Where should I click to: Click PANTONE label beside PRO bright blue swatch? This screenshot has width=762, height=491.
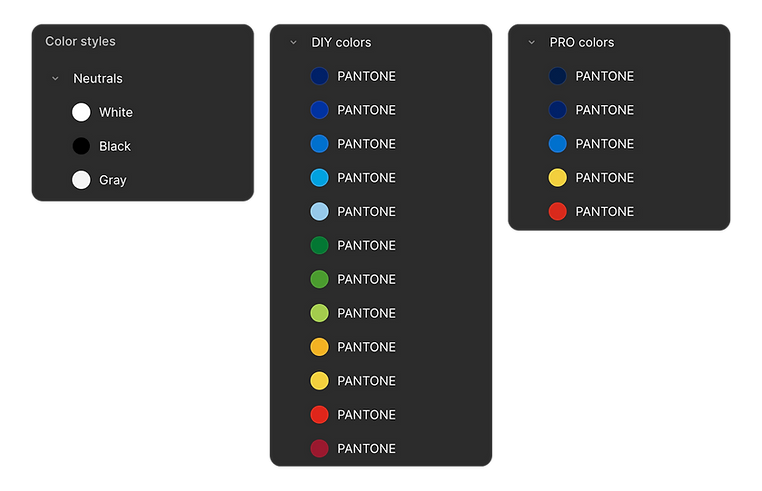coord(605,144)
